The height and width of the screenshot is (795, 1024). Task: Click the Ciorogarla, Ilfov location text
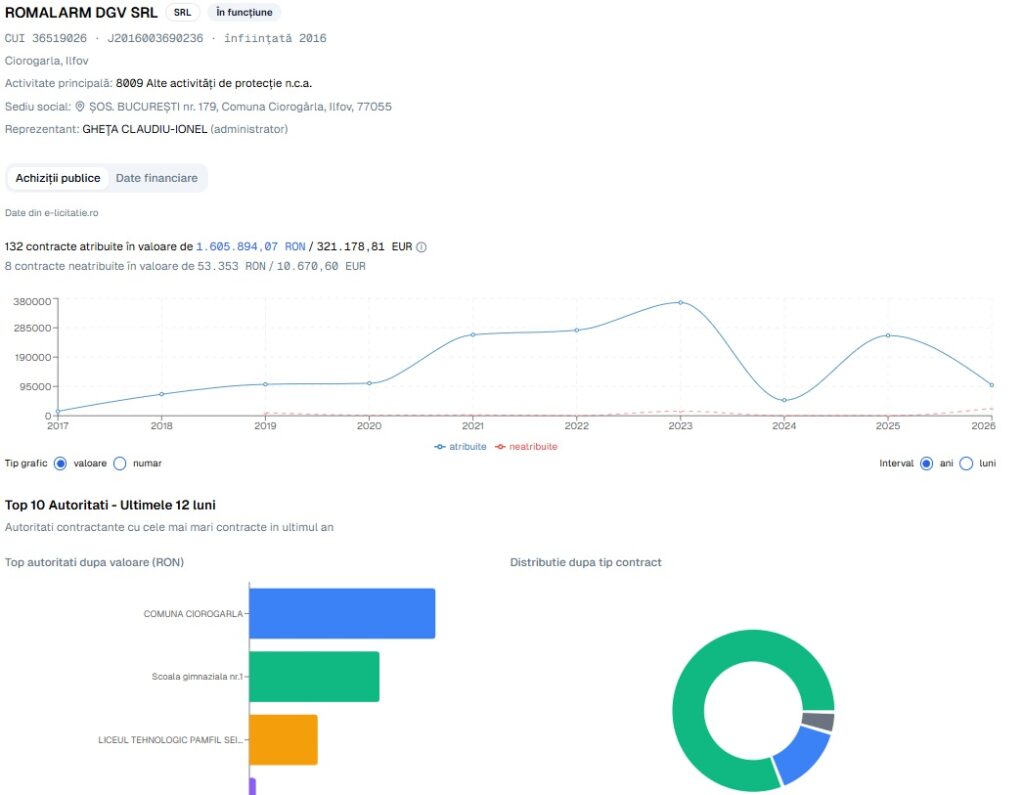click(46, 61)
